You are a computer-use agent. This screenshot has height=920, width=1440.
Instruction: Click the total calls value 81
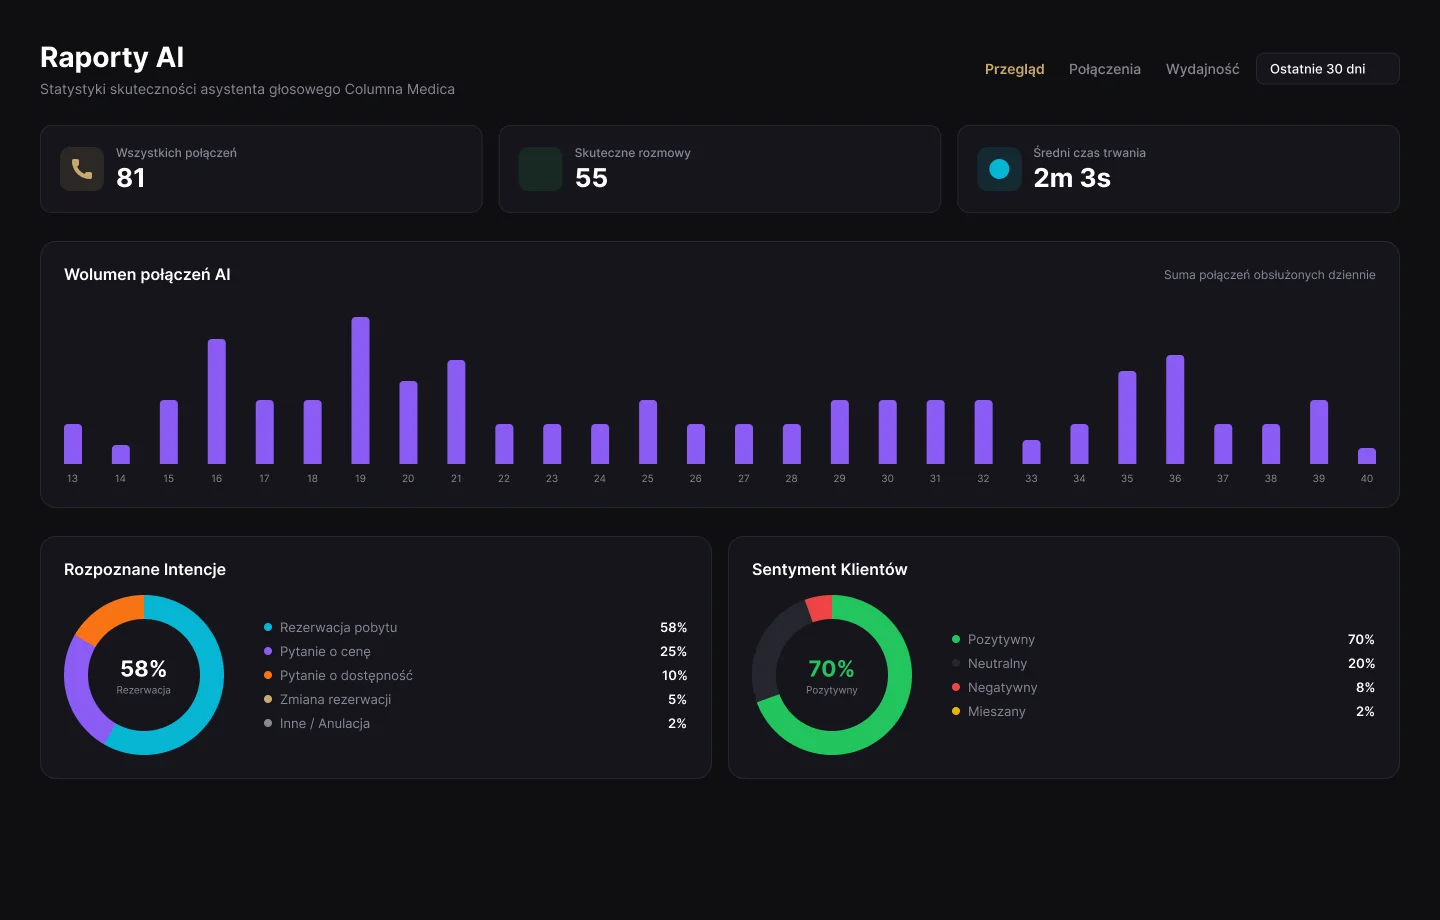coord(131,178)
